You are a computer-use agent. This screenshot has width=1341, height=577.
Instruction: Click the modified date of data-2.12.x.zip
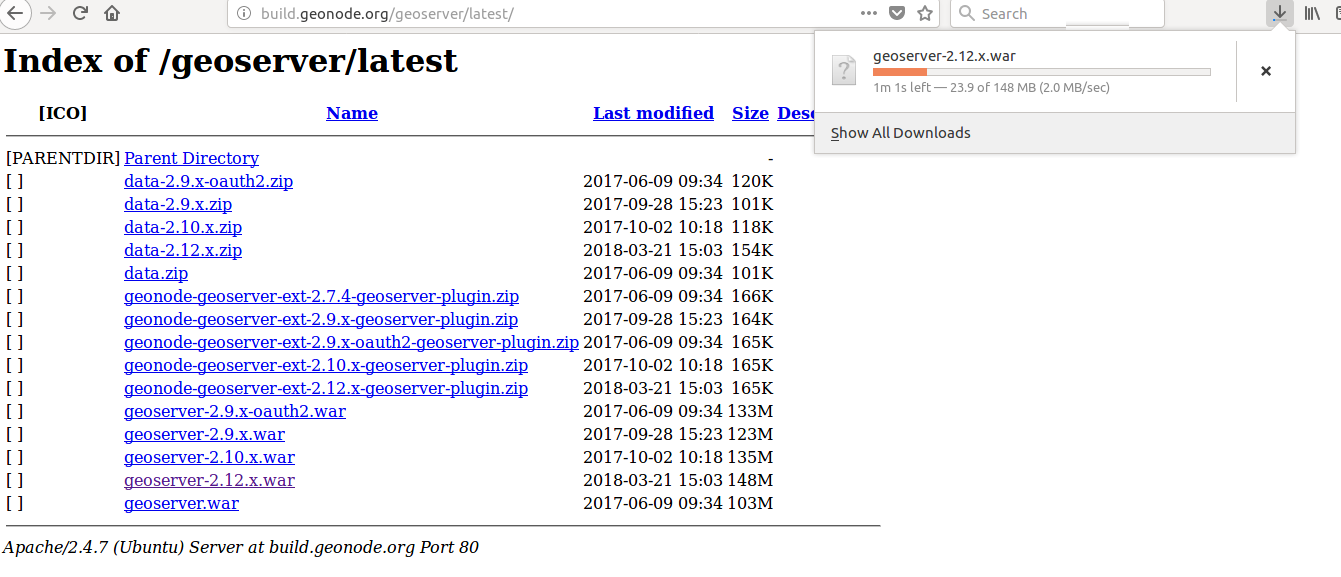tap(653, 250)
